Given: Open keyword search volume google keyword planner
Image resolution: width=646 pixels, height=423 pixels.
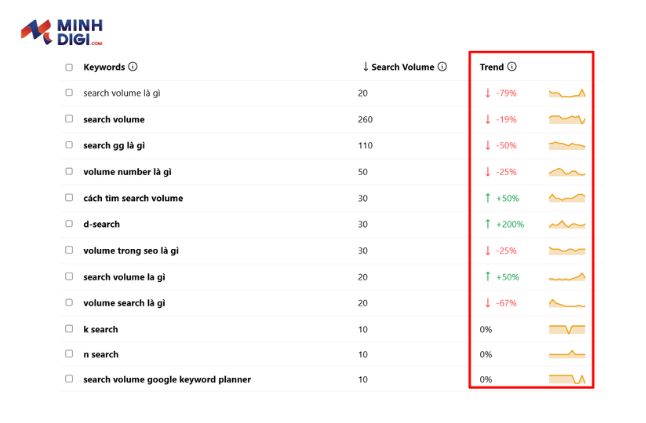Looking at the screenshot, I should pos(167,379).
